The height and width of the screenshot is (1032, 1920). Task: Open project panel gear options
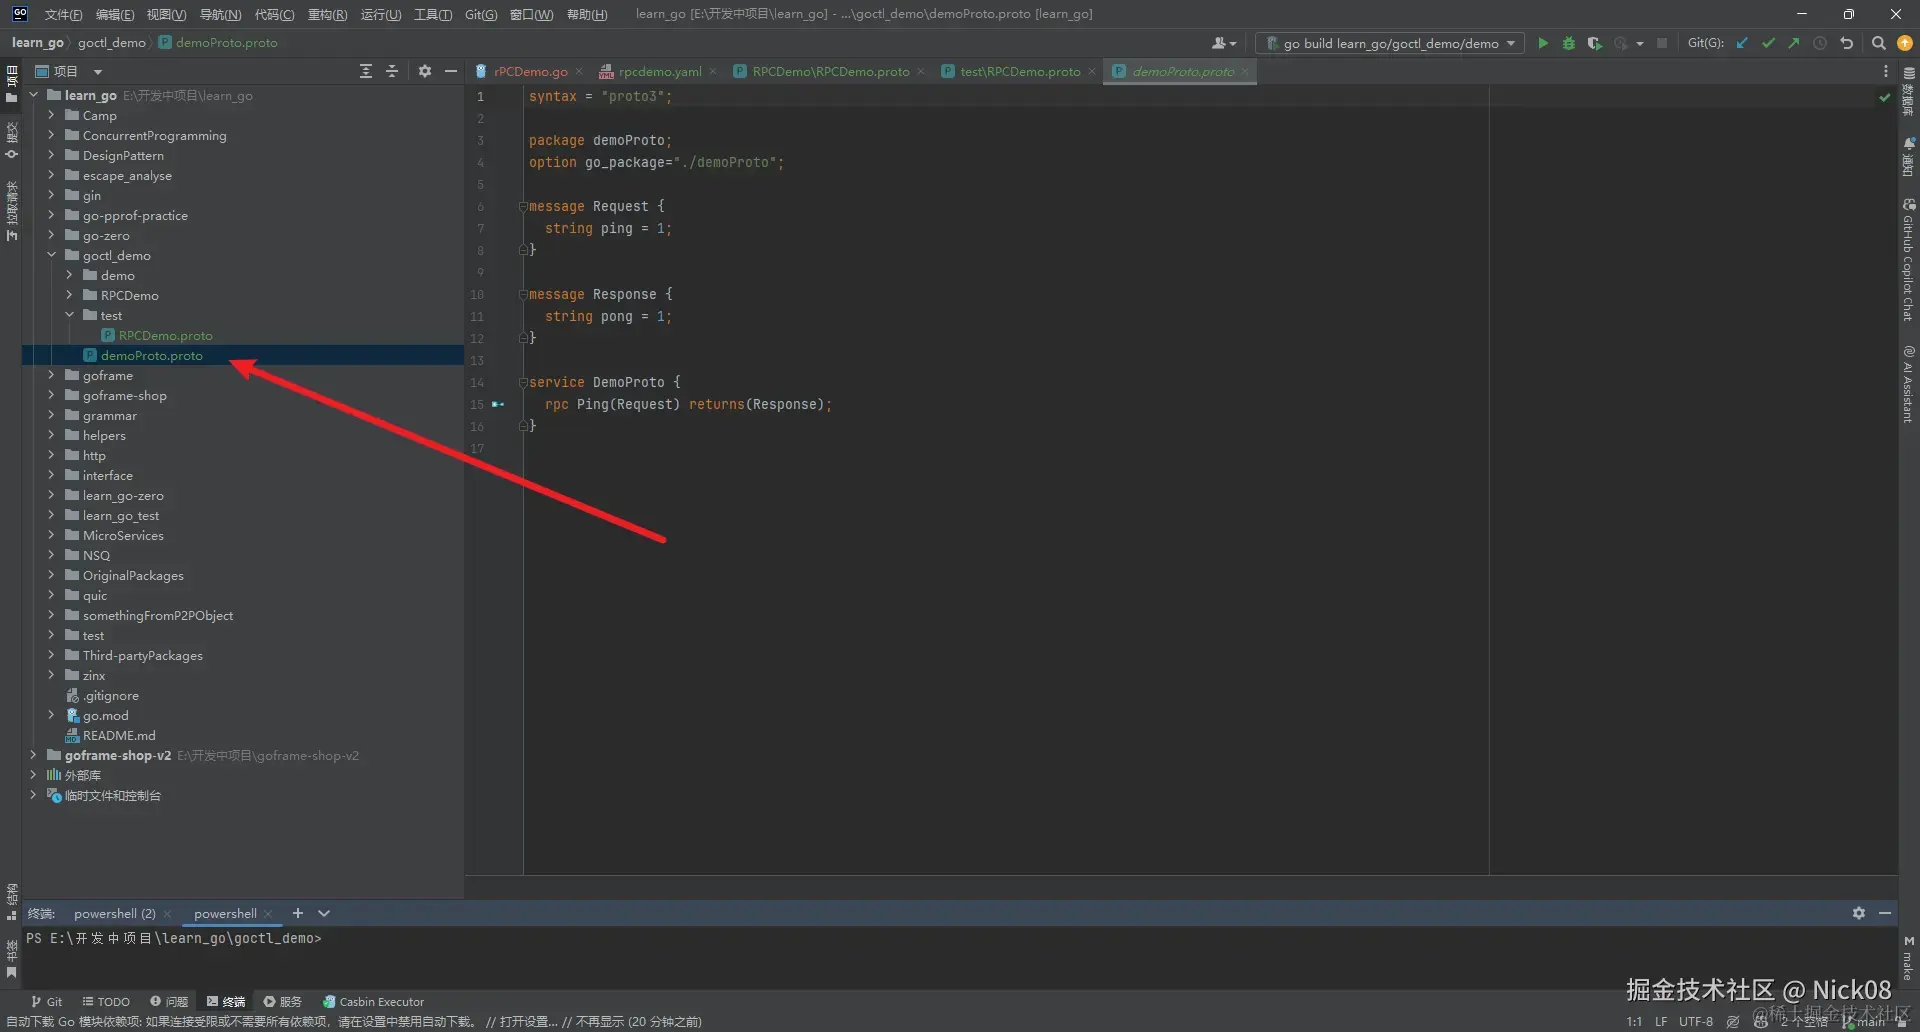click(x=425, y=71)
